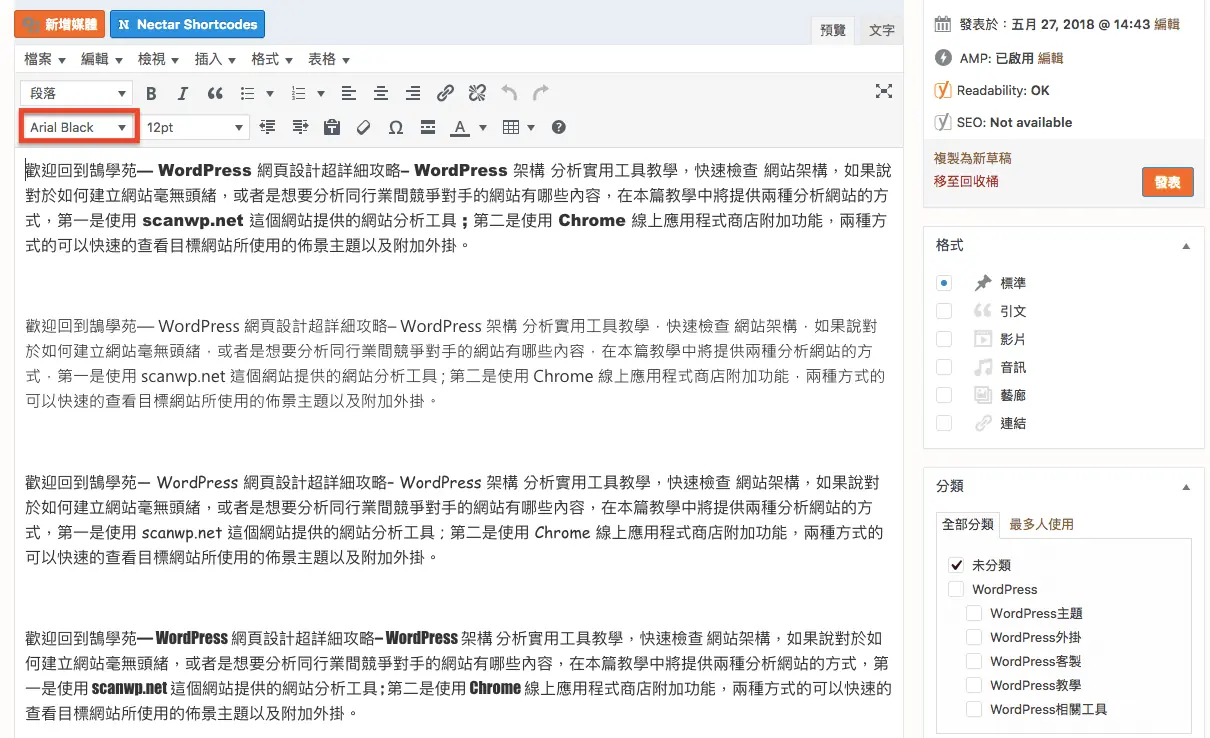Open the 段落 paragraph format dropdown
Screen dimensions: 1210x738
coord(76,93)
